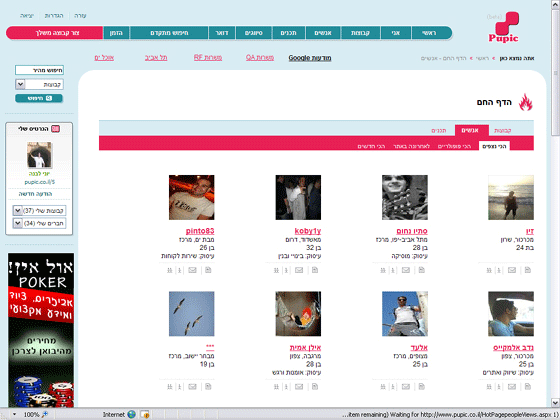Click the profile page icon under koby1y
This screenshot has height=420, width=560.
click(x=315, y=270)
